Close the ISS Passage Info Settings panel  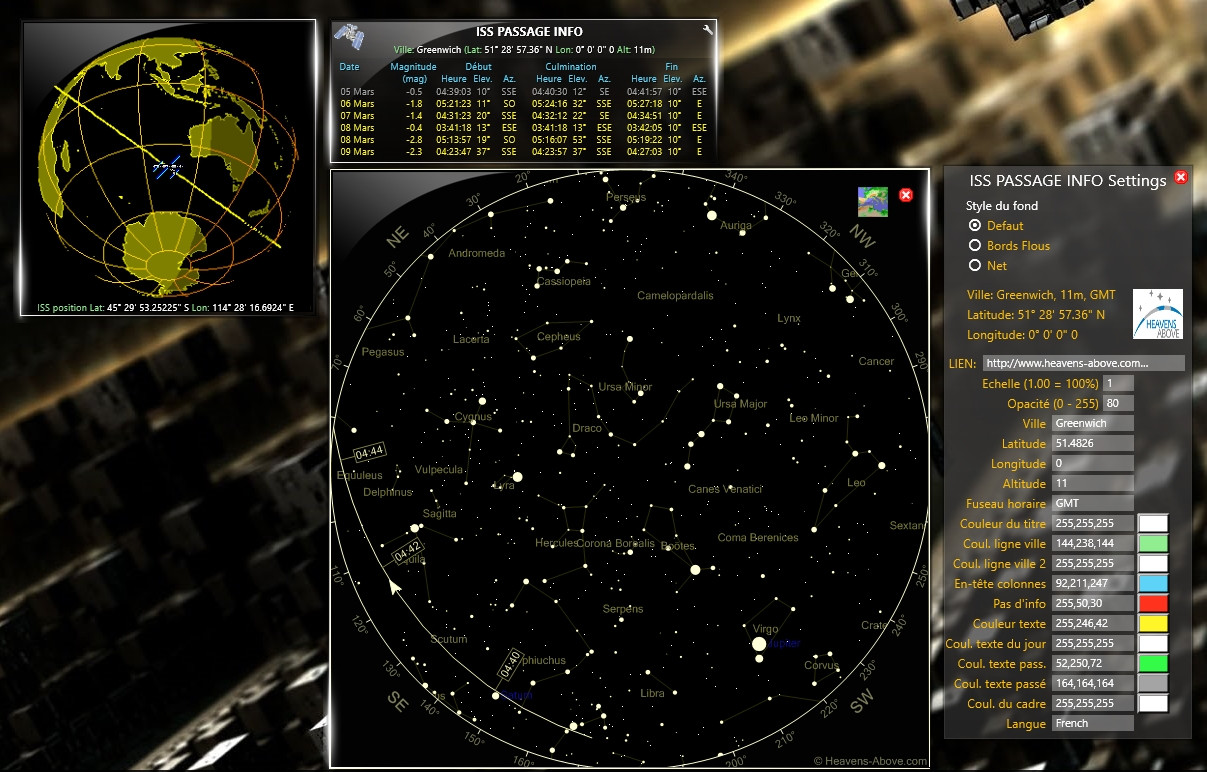(x=1181, y=177)
